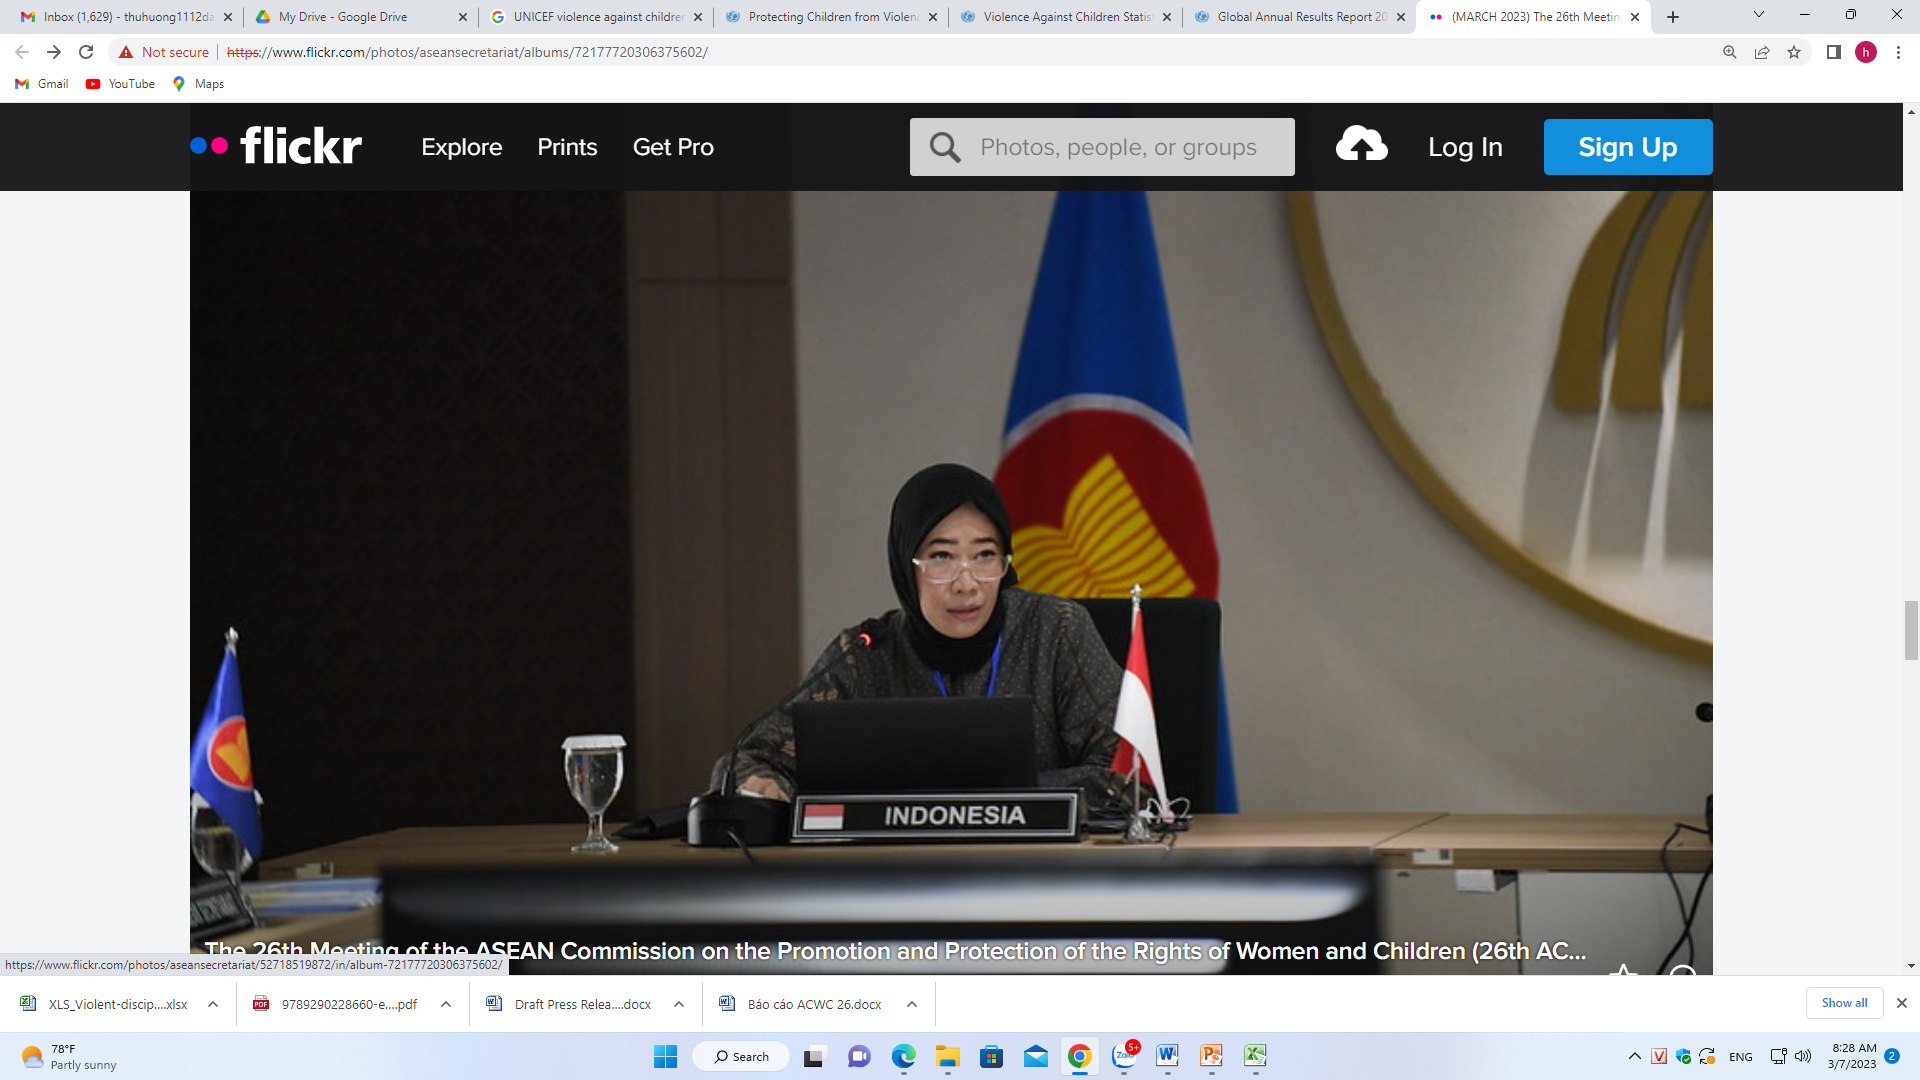The width and height of the screenshot is (1920, 1080).
Task: Click Show all downloads
Action: [x=1844, y=1003]
